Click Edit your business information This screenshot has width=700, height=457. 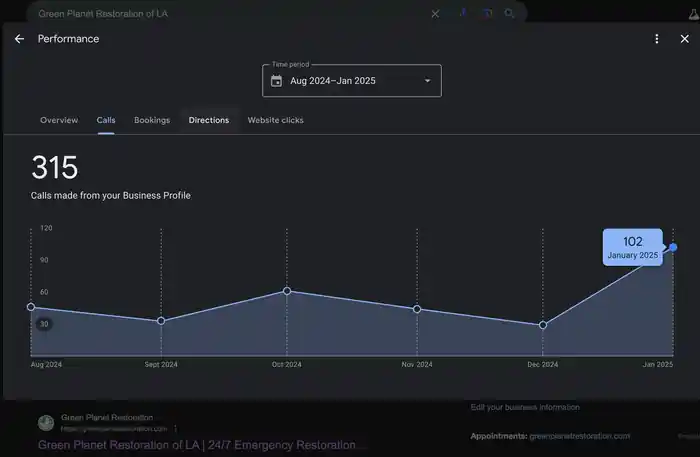(x=525, y=407)
